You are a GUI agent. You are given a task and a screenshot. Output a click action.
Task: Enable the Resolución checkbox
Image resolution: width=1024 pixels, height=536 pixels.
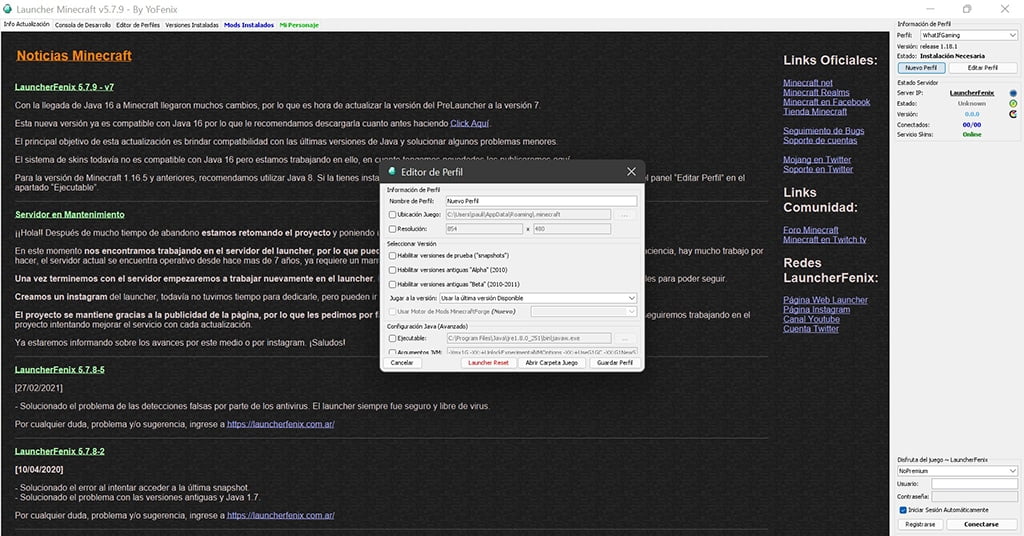point(392,229)
